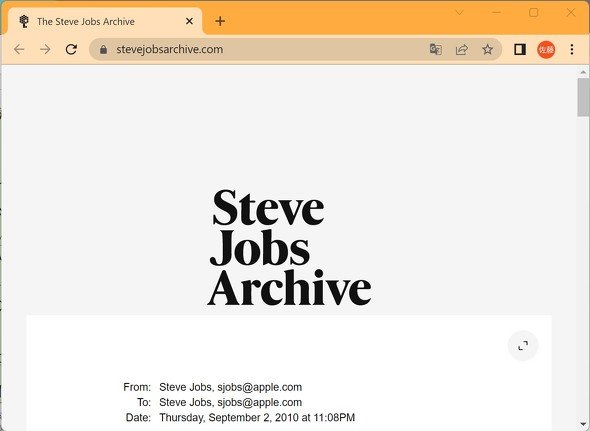Close The Steve Jobs Archive tab
This screenshot has width=590, height=431.
click(189, 21)
